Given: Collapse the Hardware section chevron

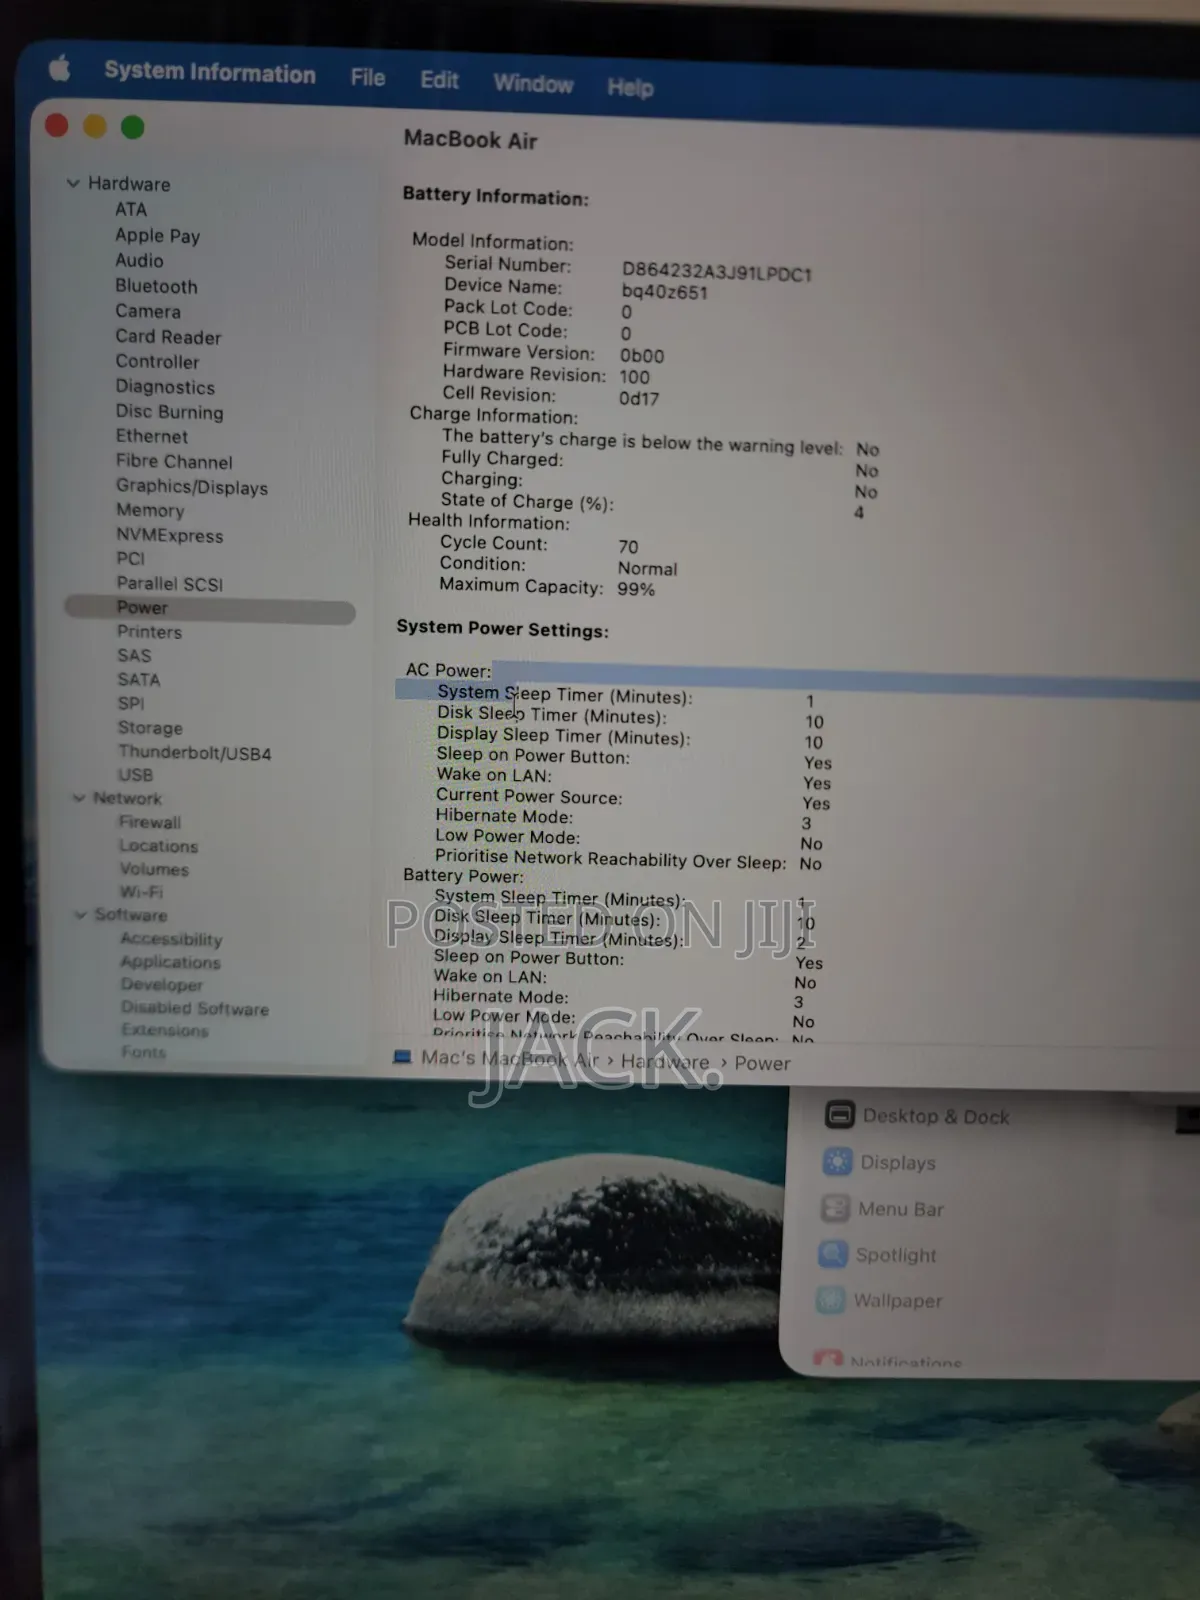Looking at the screenshot, I should pyautogui.click(x=73, y=183).
